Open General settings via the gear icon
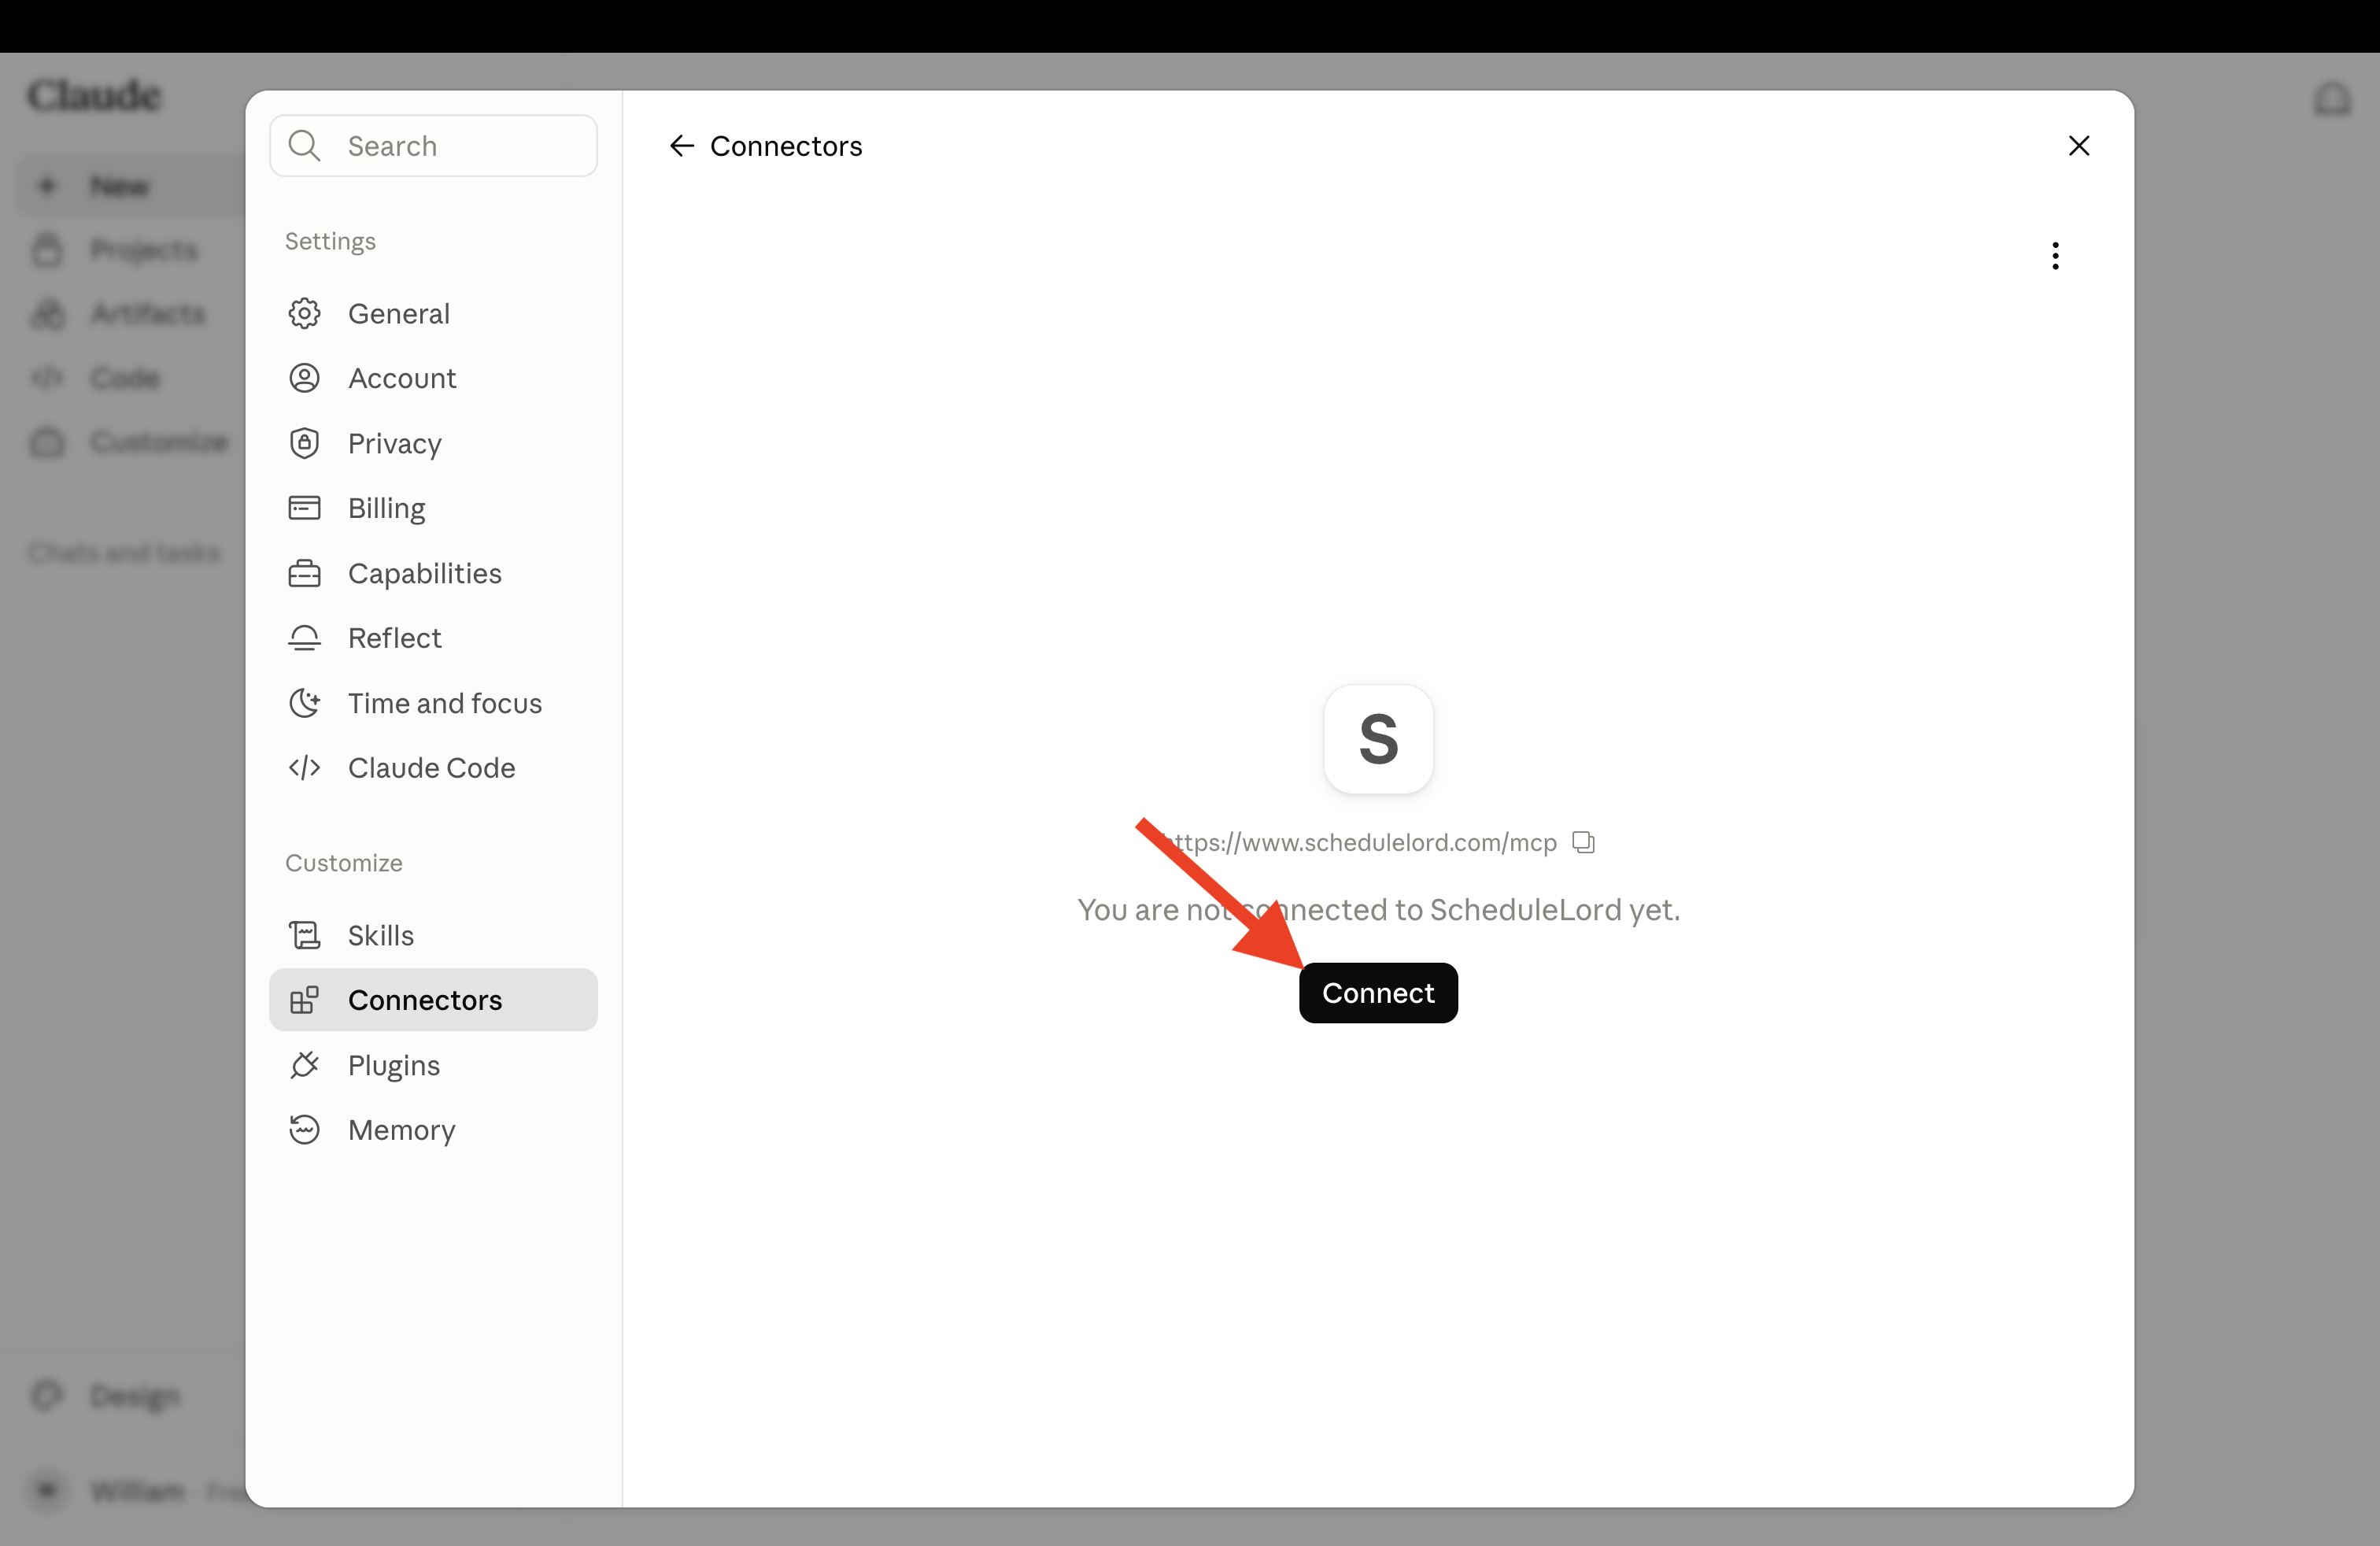2380x1546 pixels. click(304, 313)
